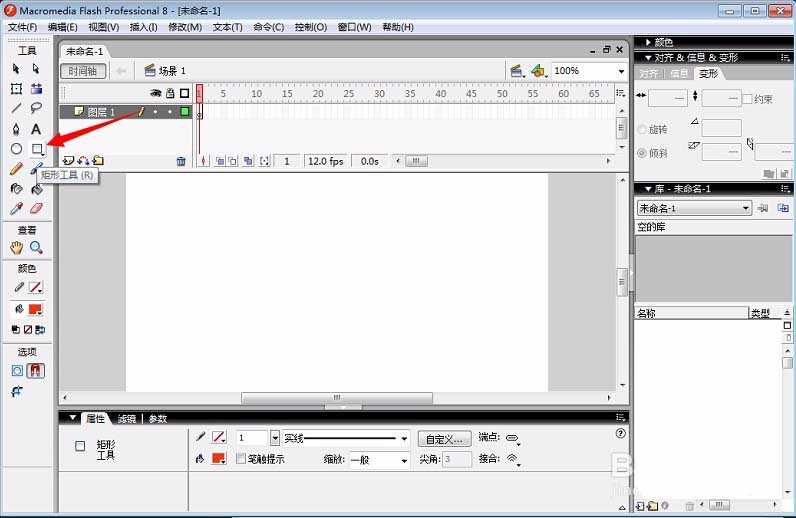The height and width of the screenshot is (518, 796).
Task: Select the Pen tool
Action: coord(16,129)
